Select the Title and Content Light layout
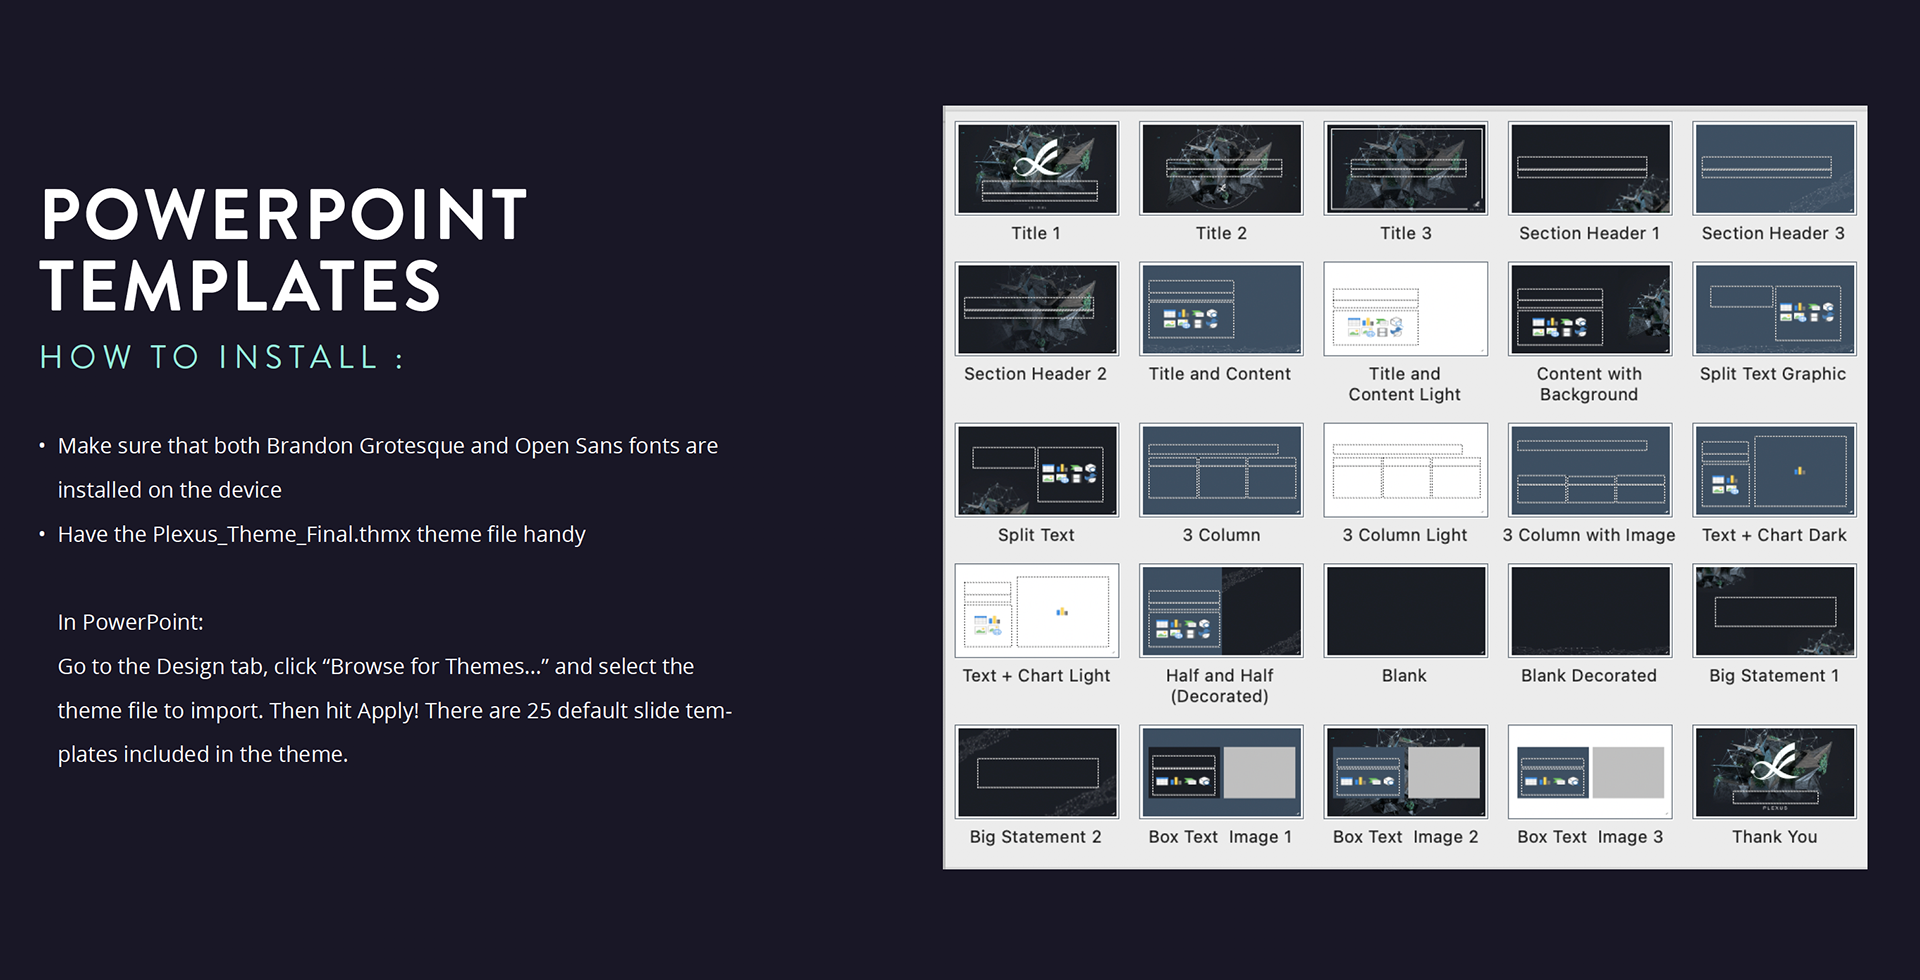 (1405, 309)
